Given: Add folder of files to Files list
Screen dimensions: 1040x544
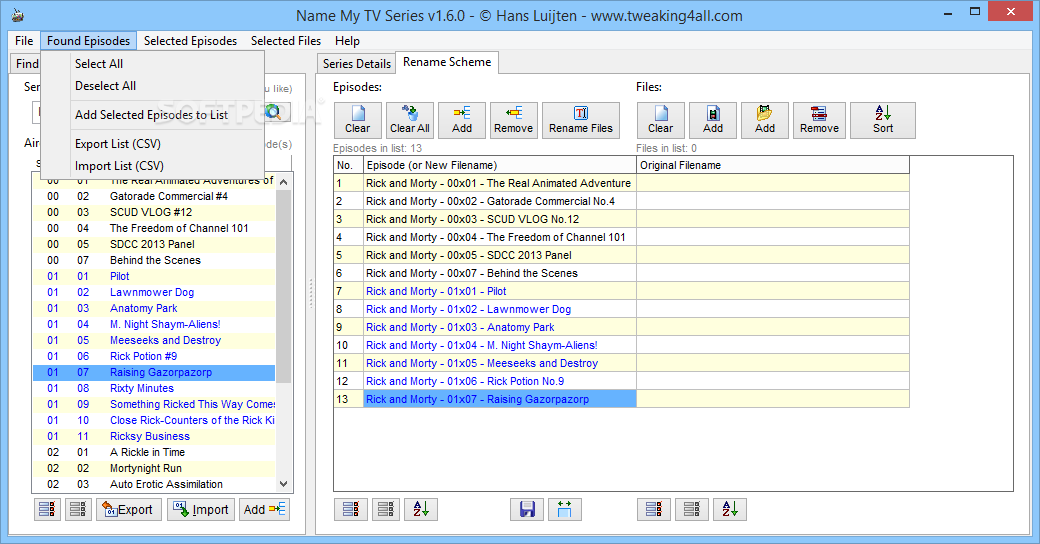Looking at the screenshot, I should pyautogui.click(x=765, y=120).
